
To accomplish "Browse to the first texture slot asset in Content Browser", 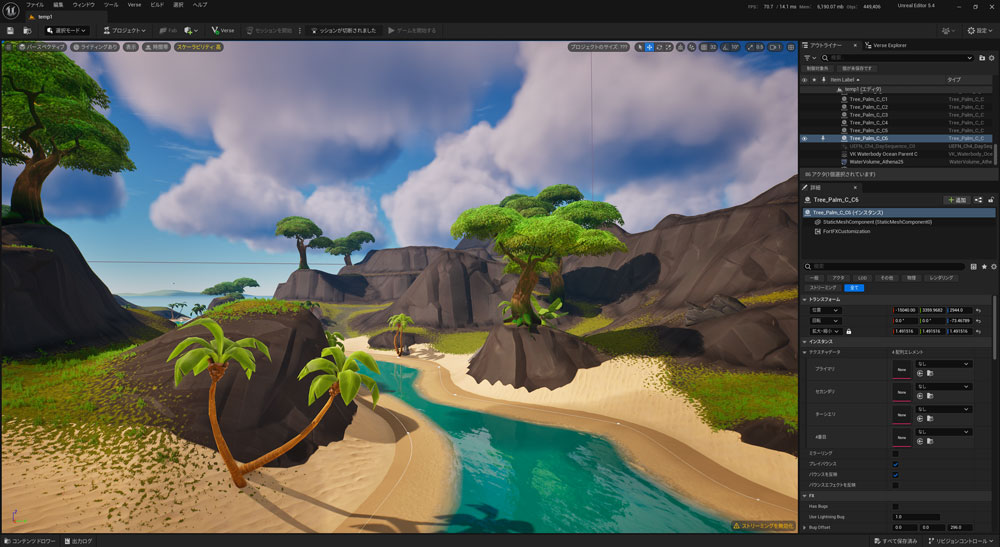I will coord(930,374).
